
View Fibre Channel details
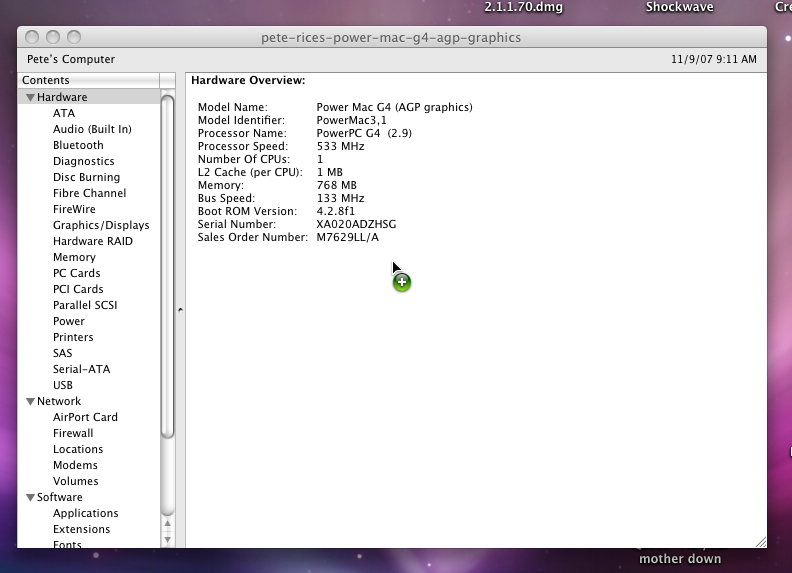[x=89, y=193]
